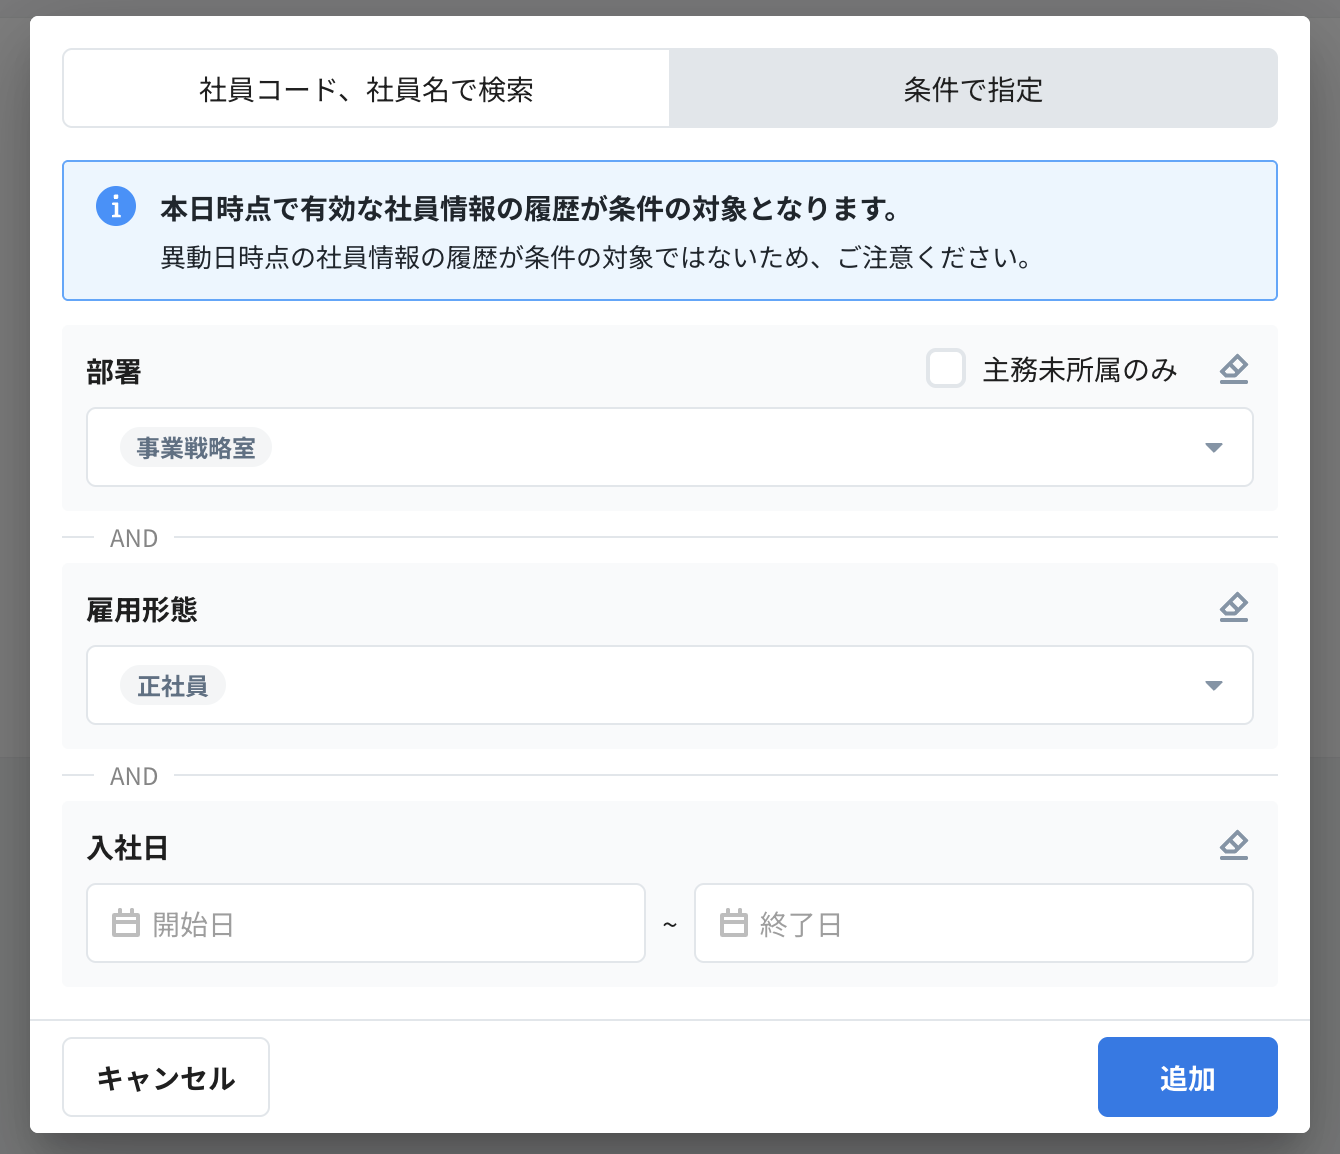1340x1154 pixels.
Task: Reset 入社日 using its eraser icon
Action: (1233, 845)
